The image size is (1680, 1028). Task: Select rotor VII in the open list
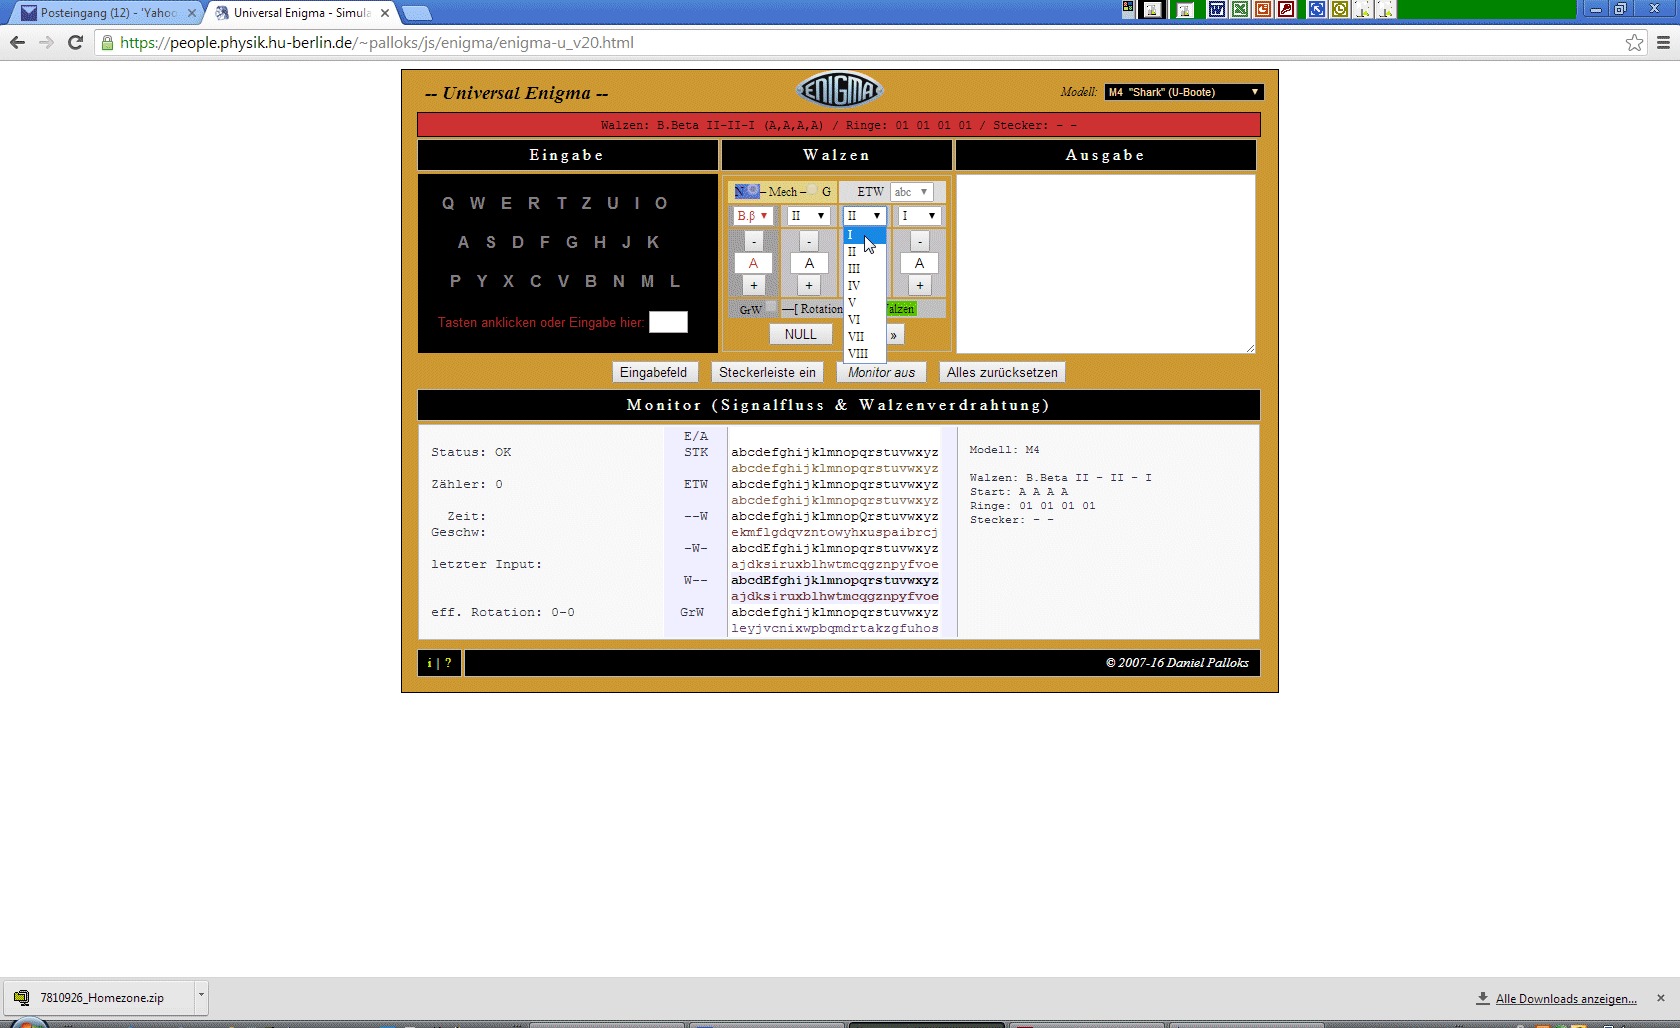point(865,337)
